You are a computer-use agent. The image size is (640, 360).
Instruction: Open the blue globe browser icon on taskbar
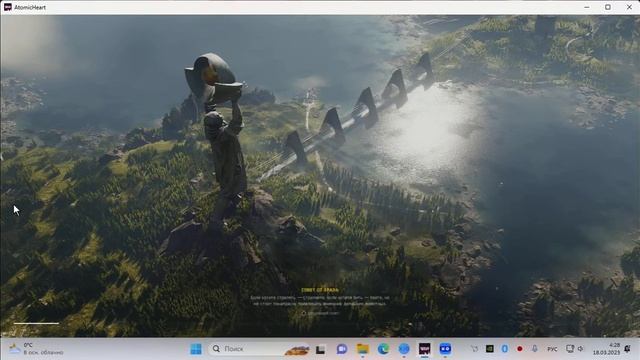click(x=404, y=349)
